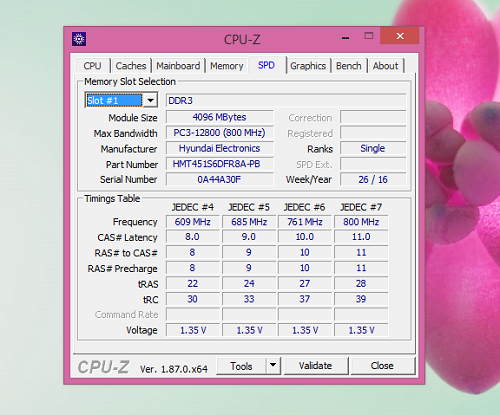500x415 pixels.
Task: Click the Single ranks value
Action: [373, 148]
